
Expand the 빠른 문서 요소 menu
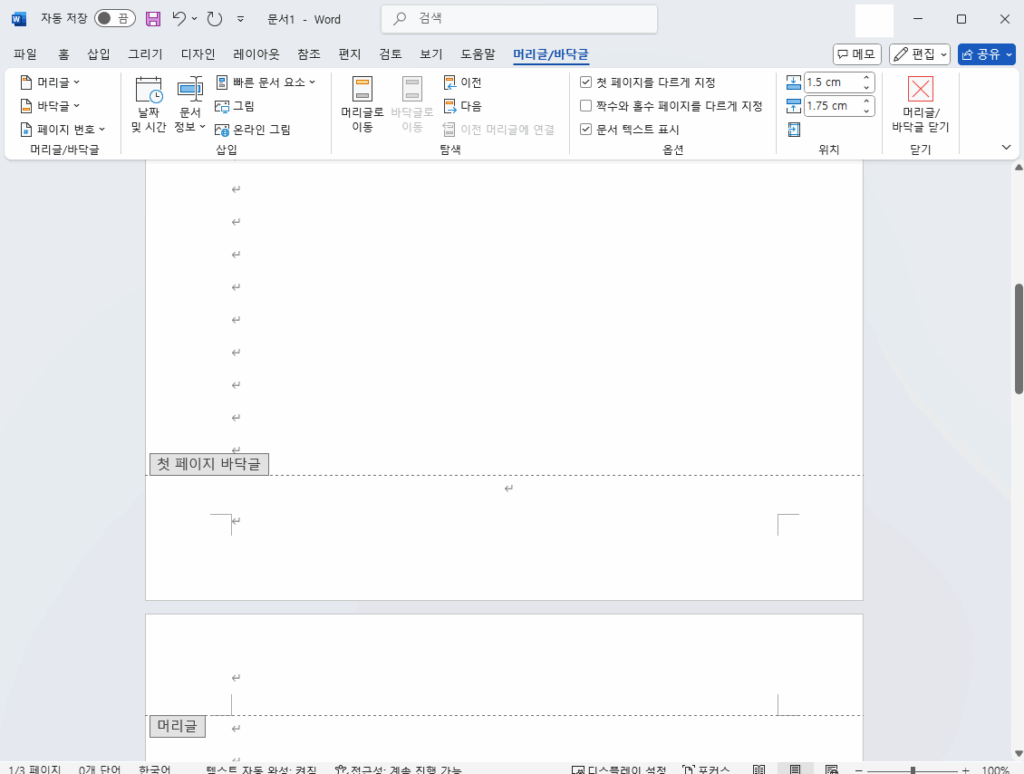click(263, 82)
